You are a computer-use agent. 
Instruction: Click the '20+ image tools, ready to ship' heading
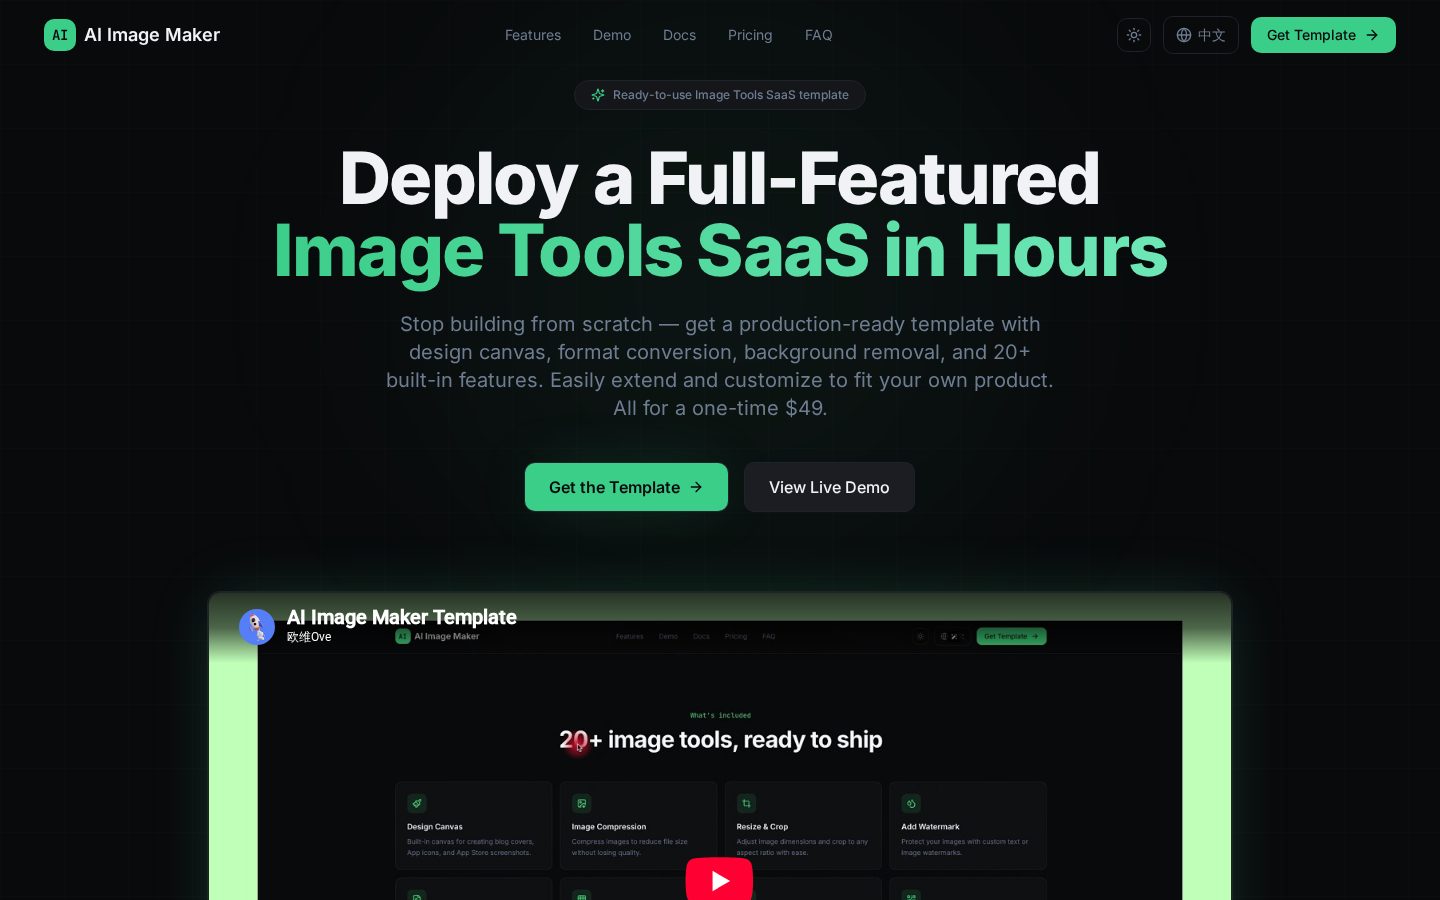(720, 740)
